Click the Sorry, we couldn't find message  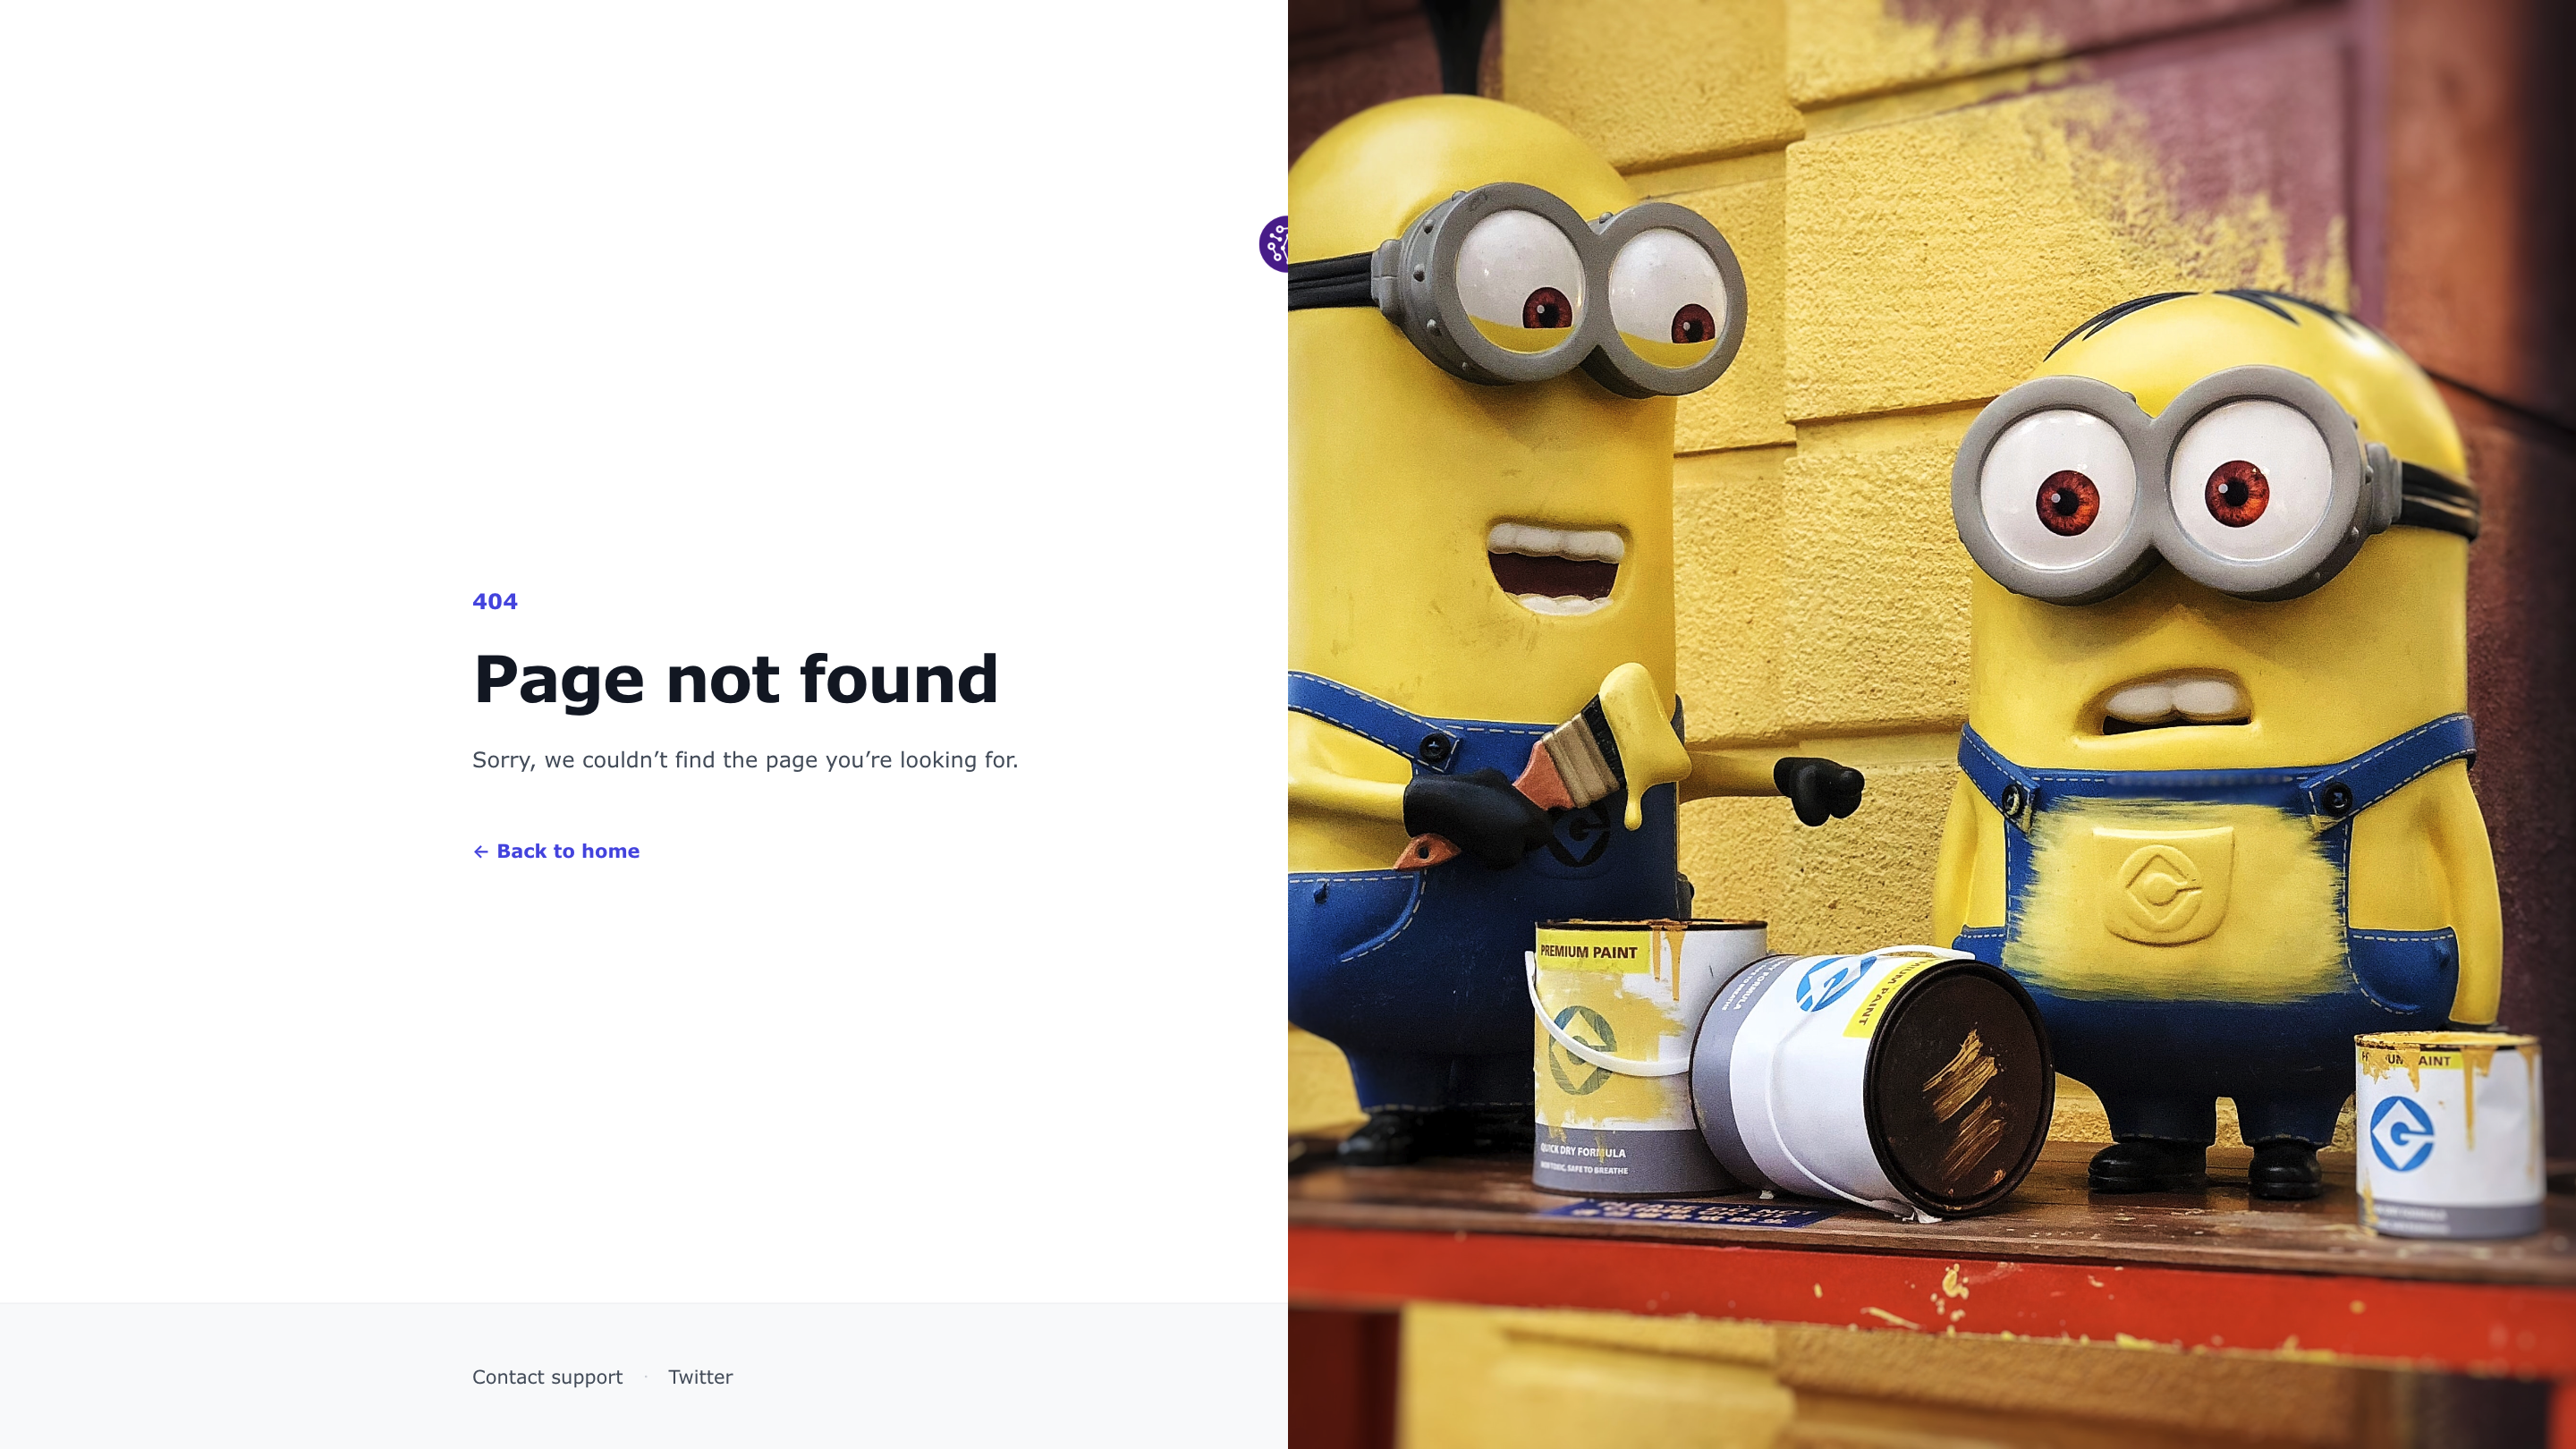tap(745, 760)
